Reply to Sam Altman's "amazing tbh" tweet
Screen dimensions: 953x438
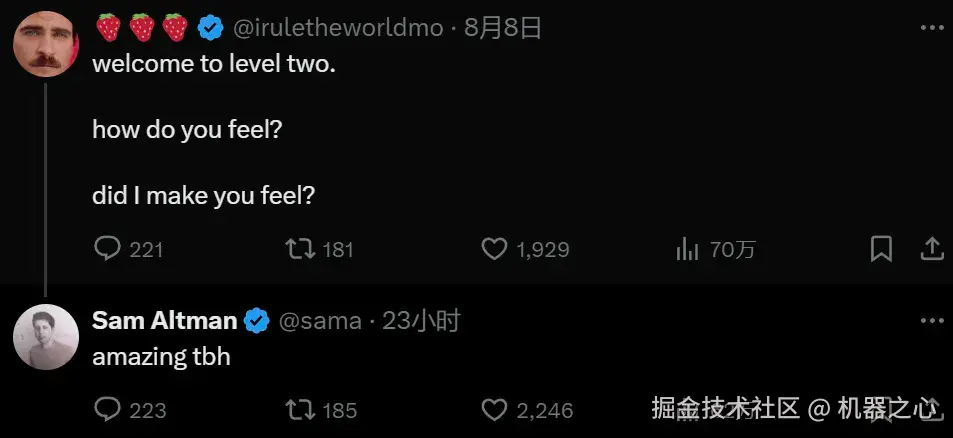107,409
